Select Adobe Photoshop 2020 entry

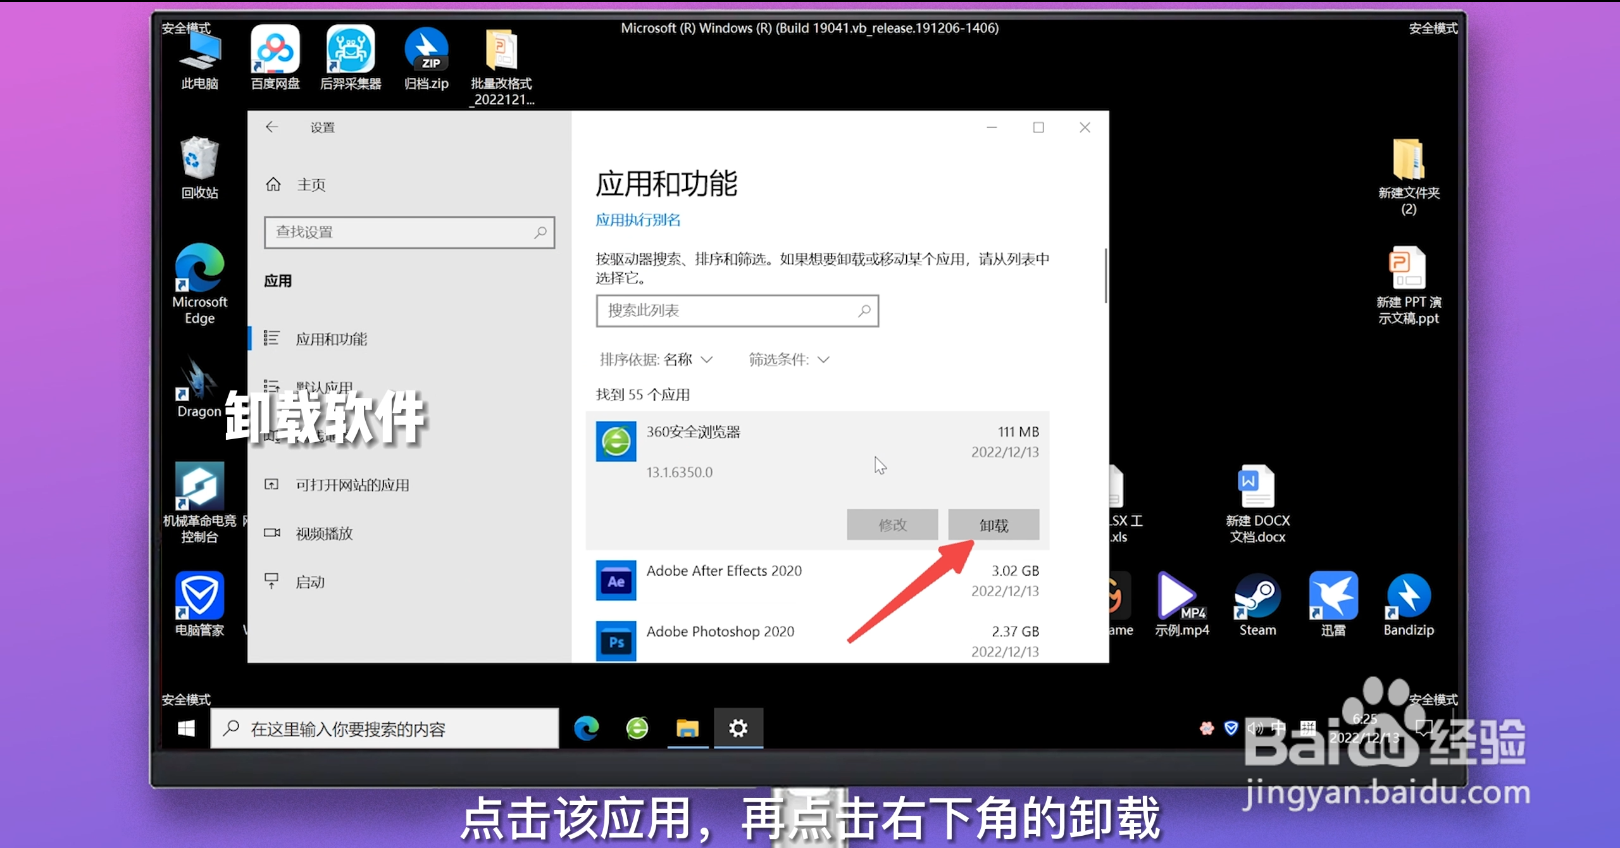point(818,641)
